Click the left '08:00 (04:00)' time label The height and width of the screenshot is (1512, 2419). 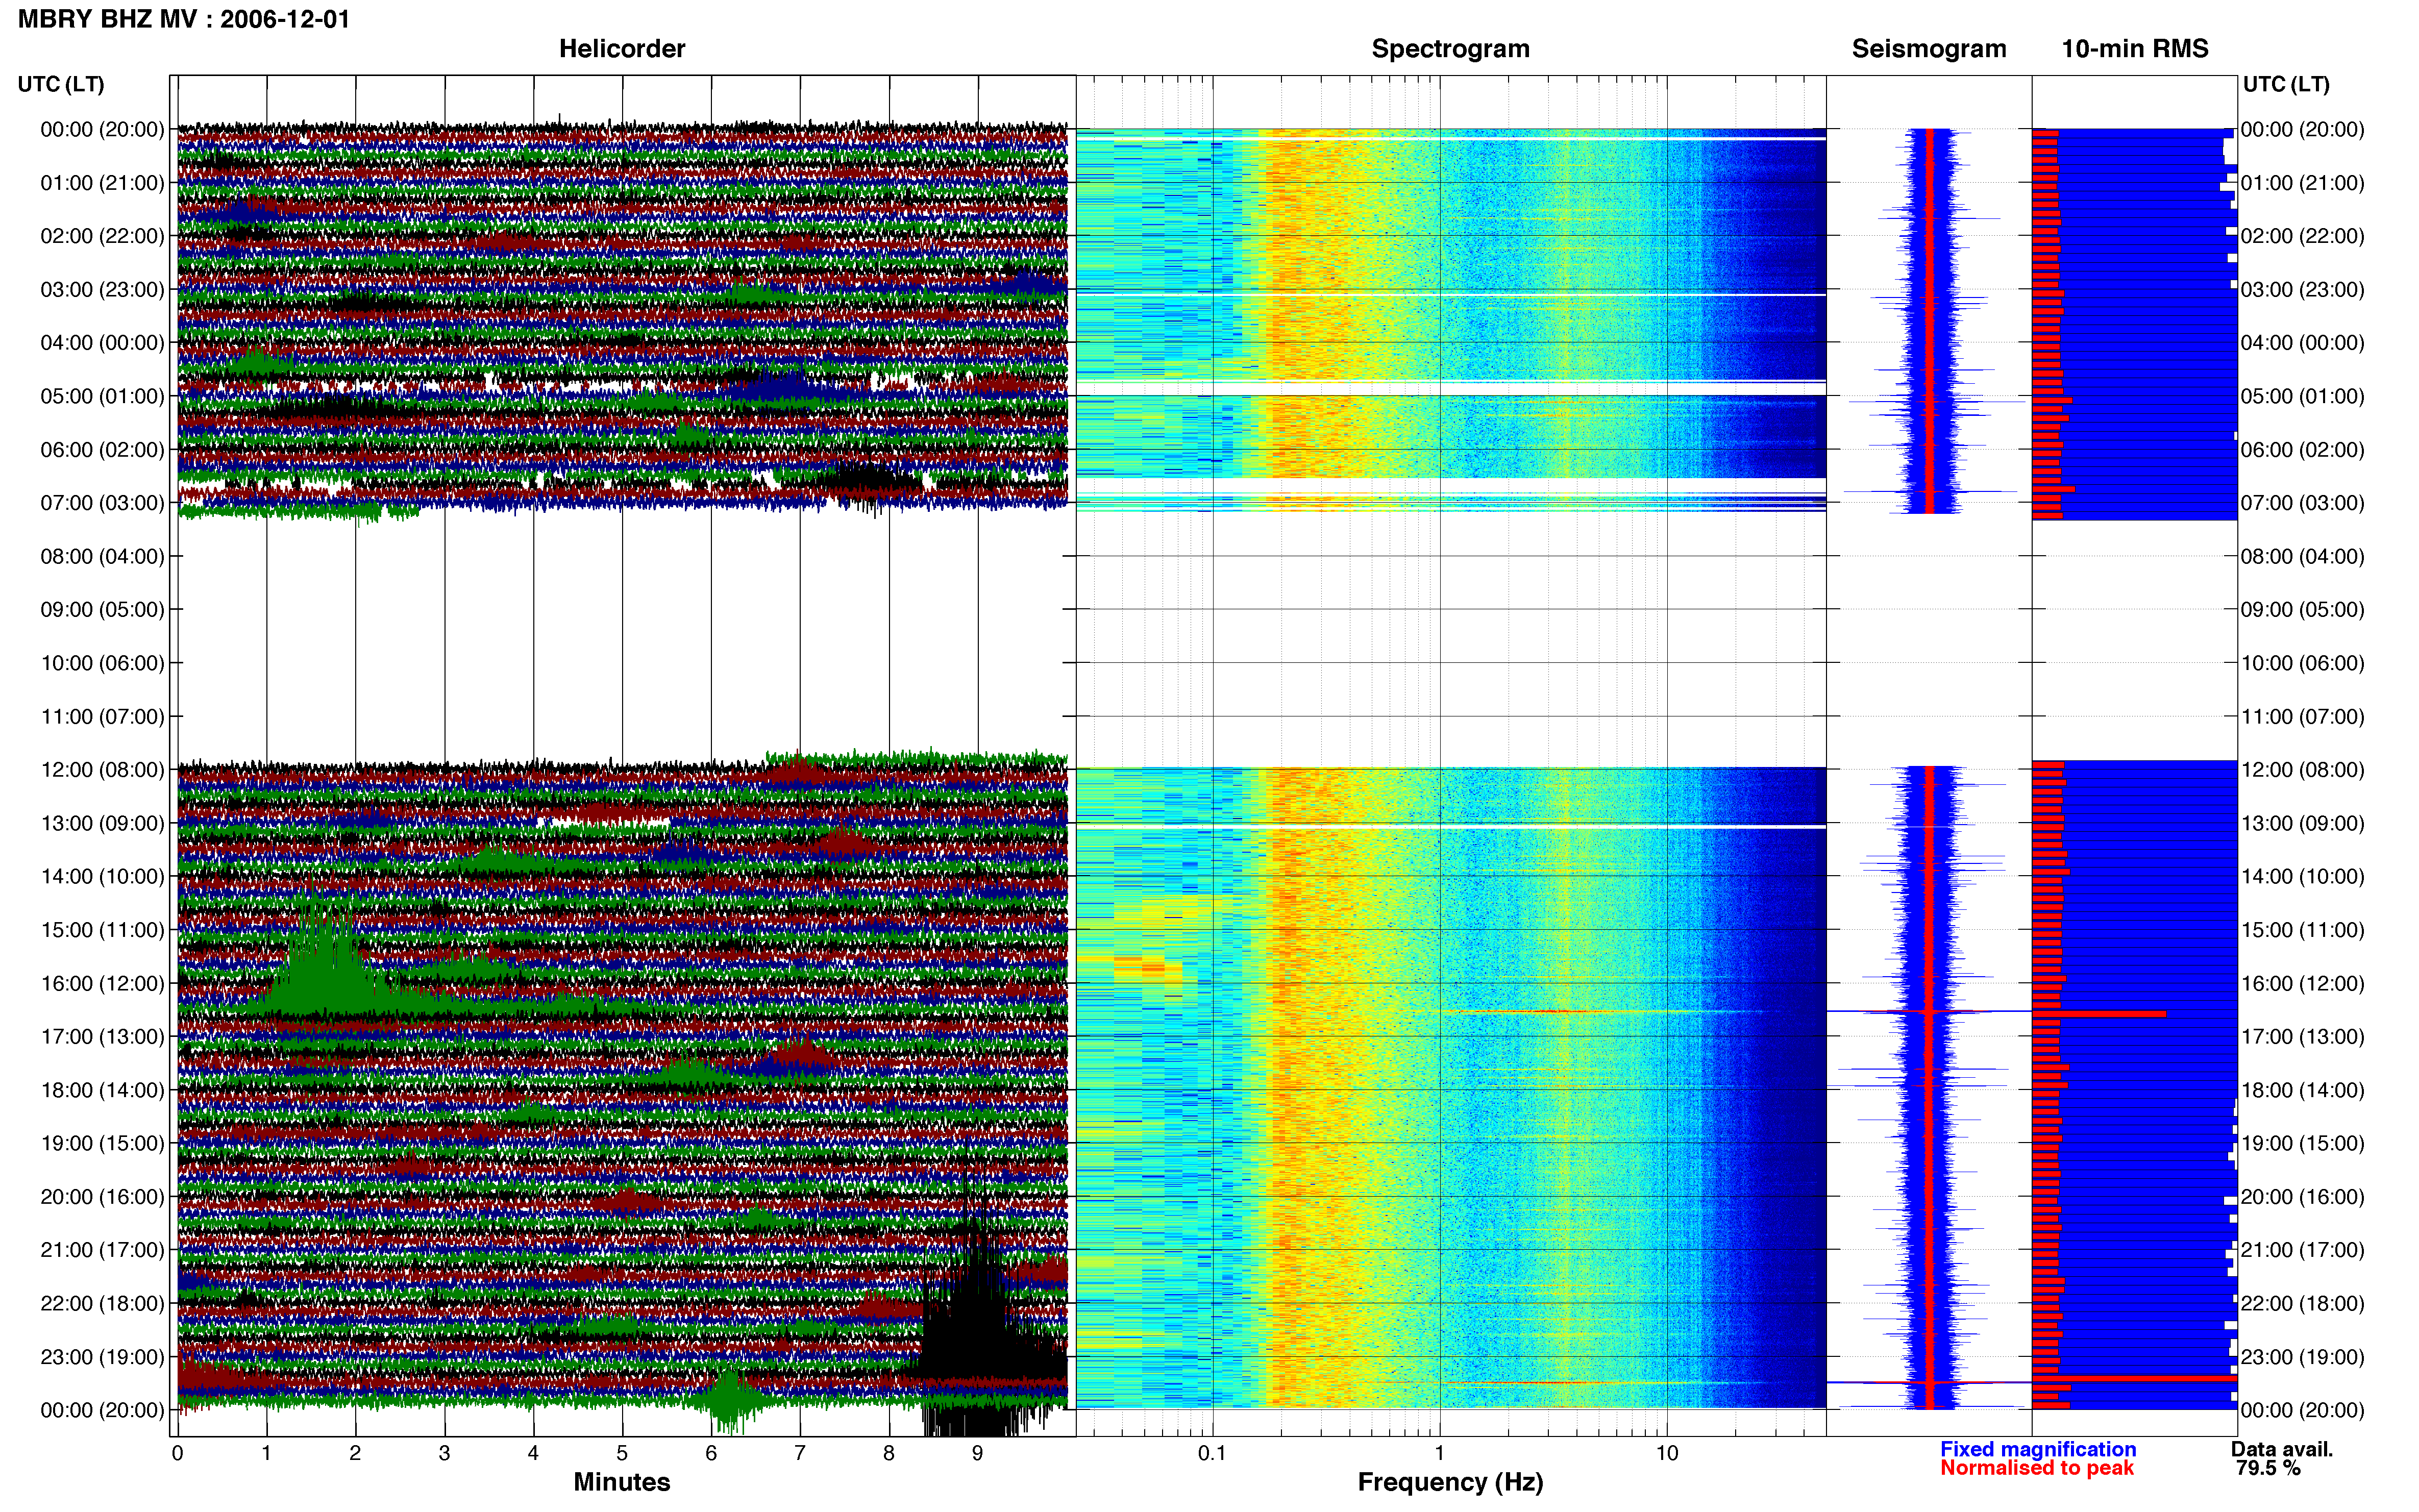102,556
